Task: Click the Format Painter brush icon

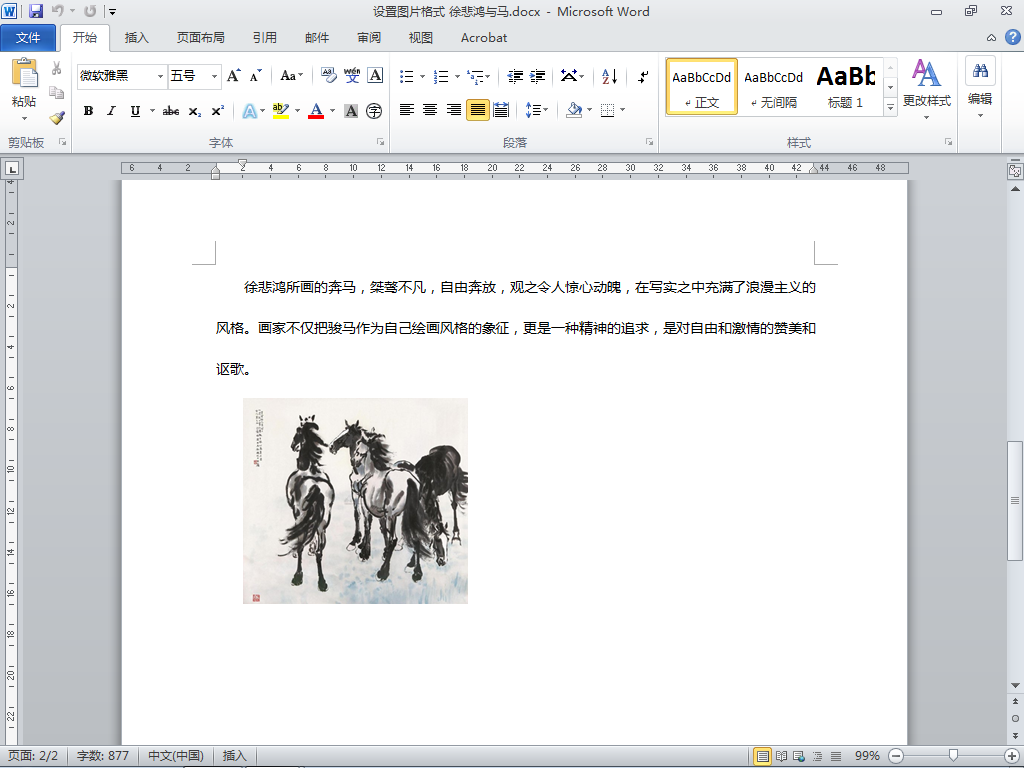Action: (x=57, y=118)
